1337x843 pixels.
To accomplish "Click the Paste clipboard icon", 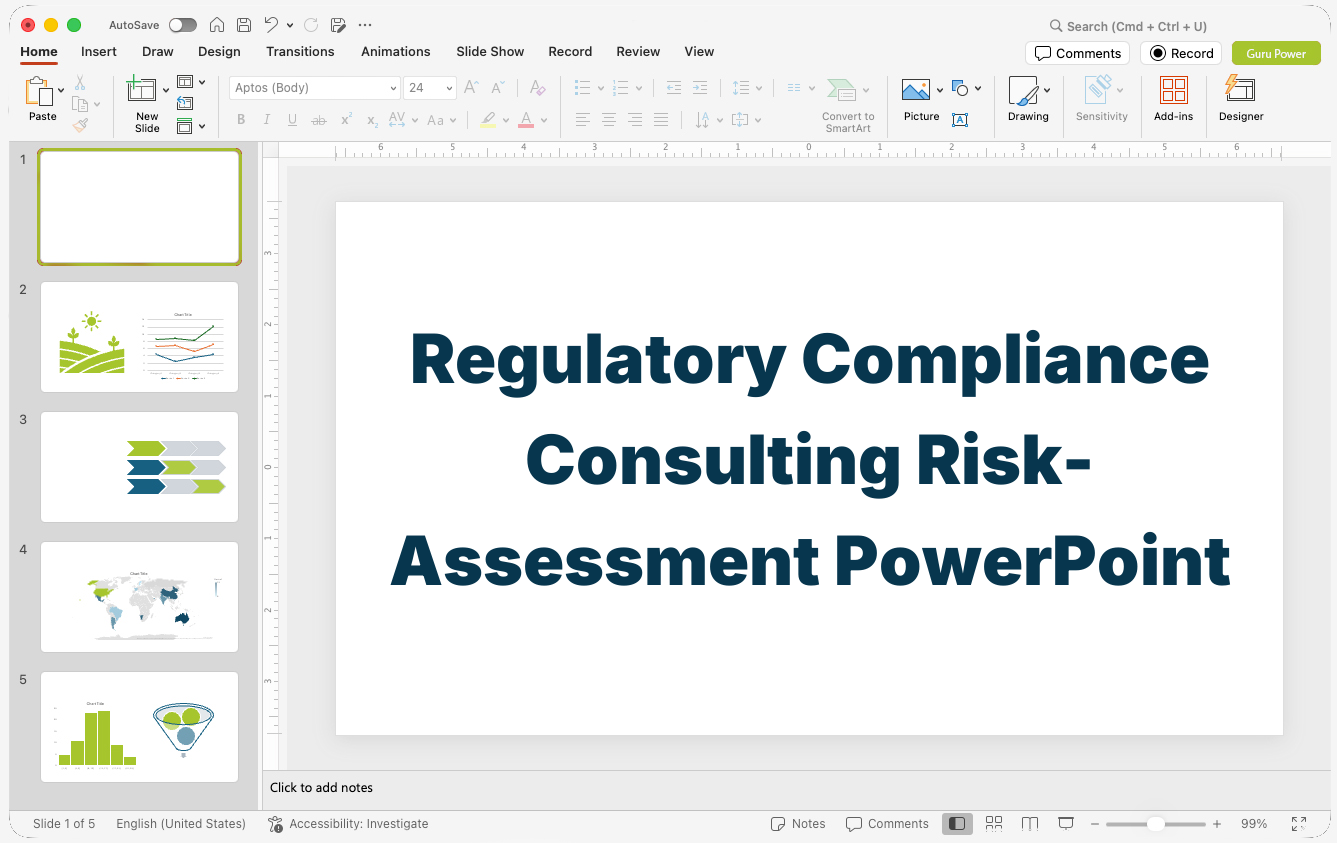I will click(x=39, y=92).
